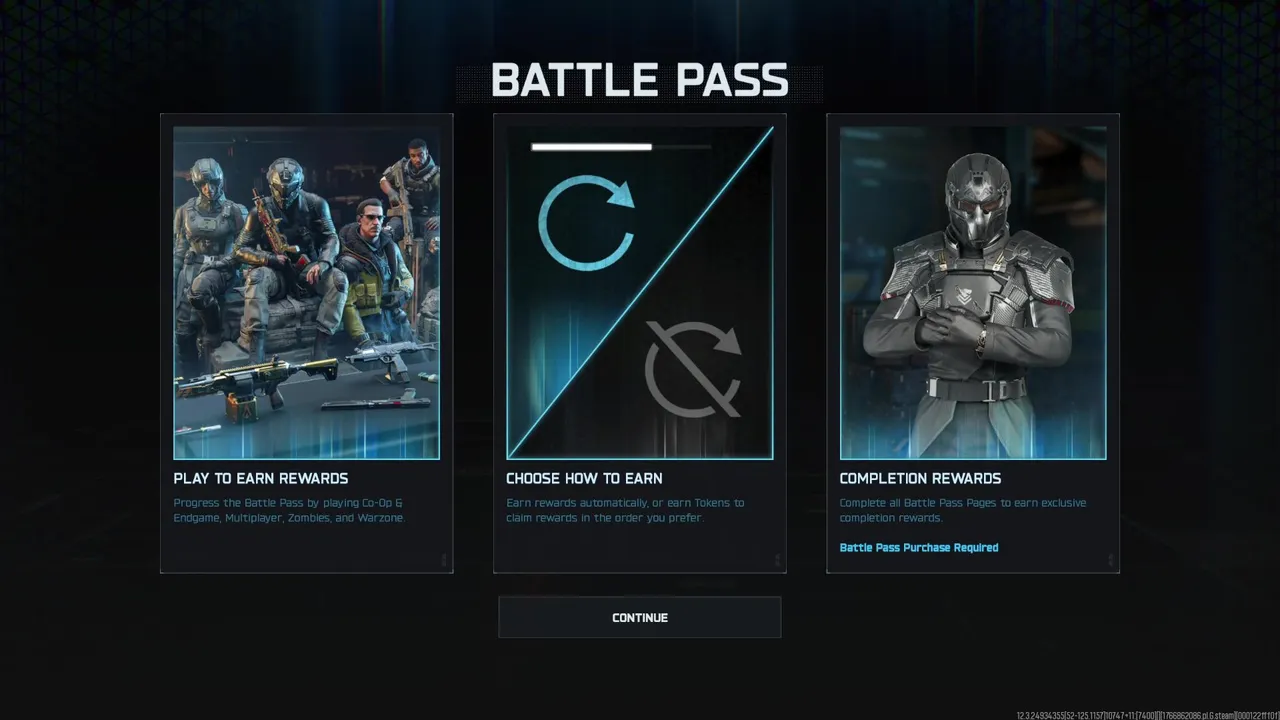Open the Choose How to Earn heading
The width and height of the screenshot is (1280, 720).
584,478
